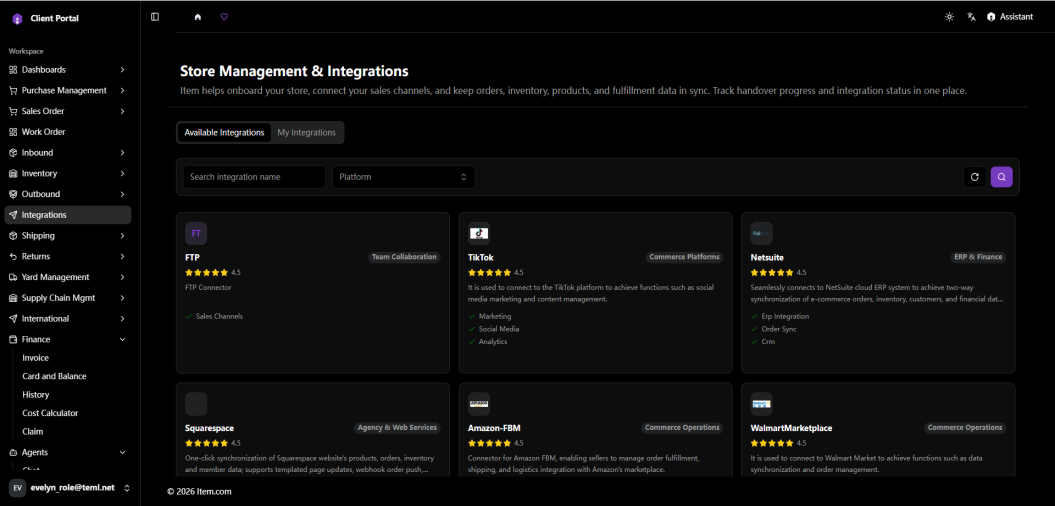Expand Sales Order chevron
The width and height of the screenshot is (1055, 506).
coord(122,111)
